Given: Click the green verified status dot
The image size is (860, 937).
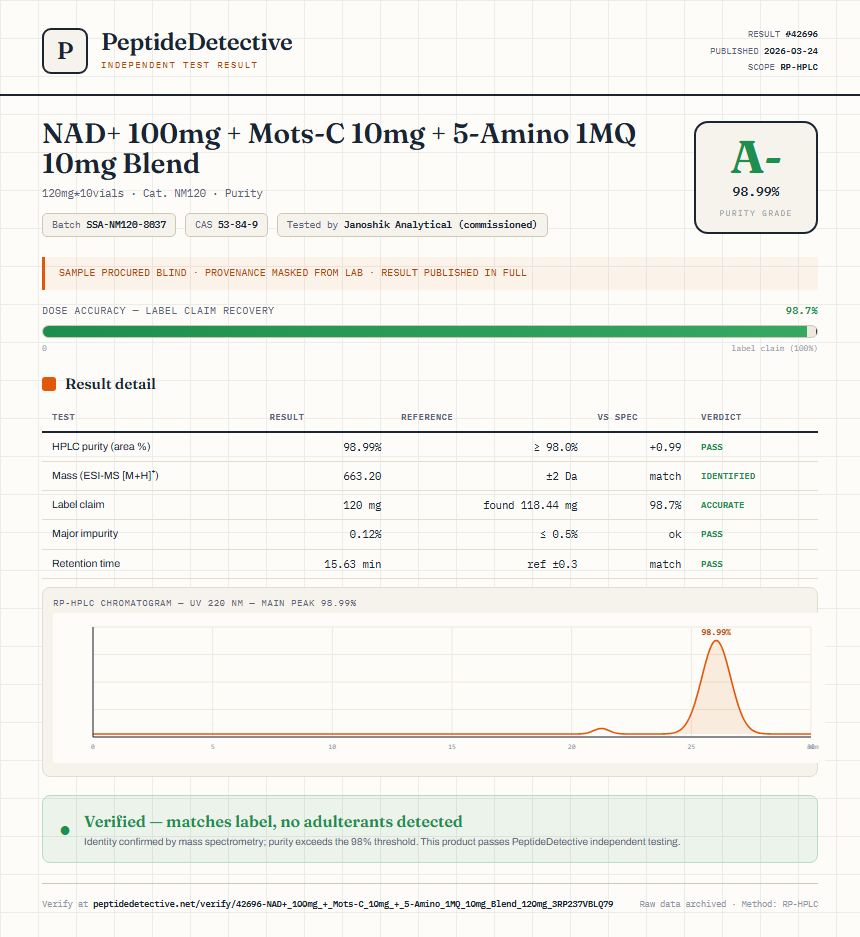Looking at the screenshot, I should pyautogui.click(x=65, y=830).
